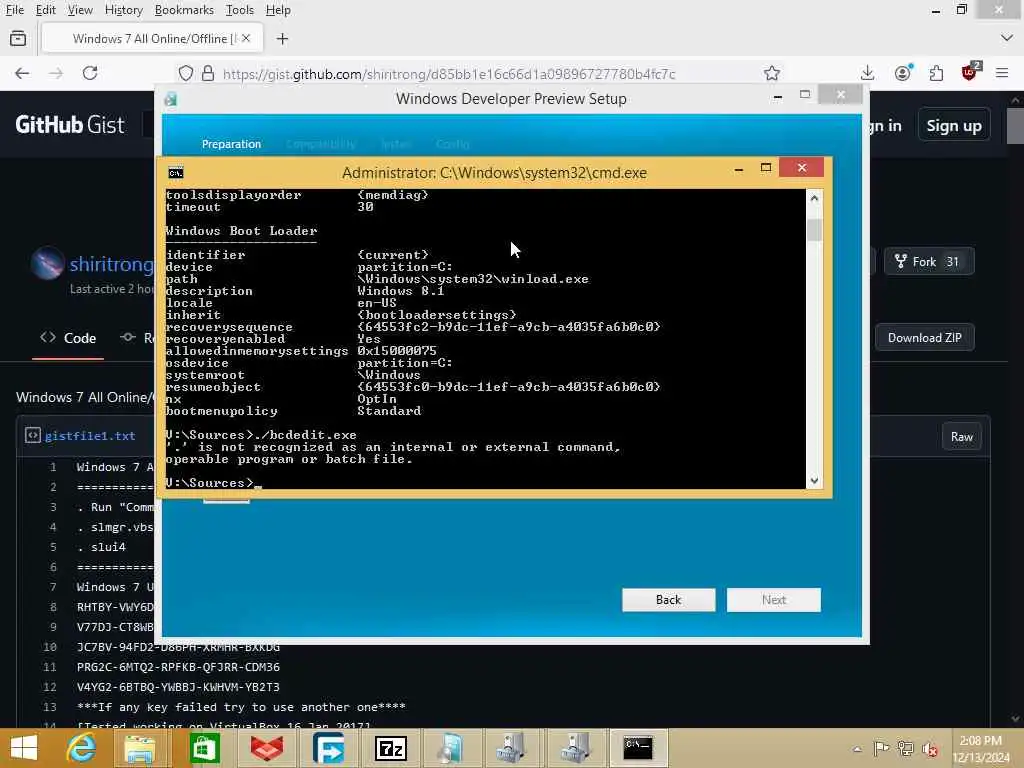The image size is (1024, 768).
Task: Open the Windows Start button
Action: [24, 748]
